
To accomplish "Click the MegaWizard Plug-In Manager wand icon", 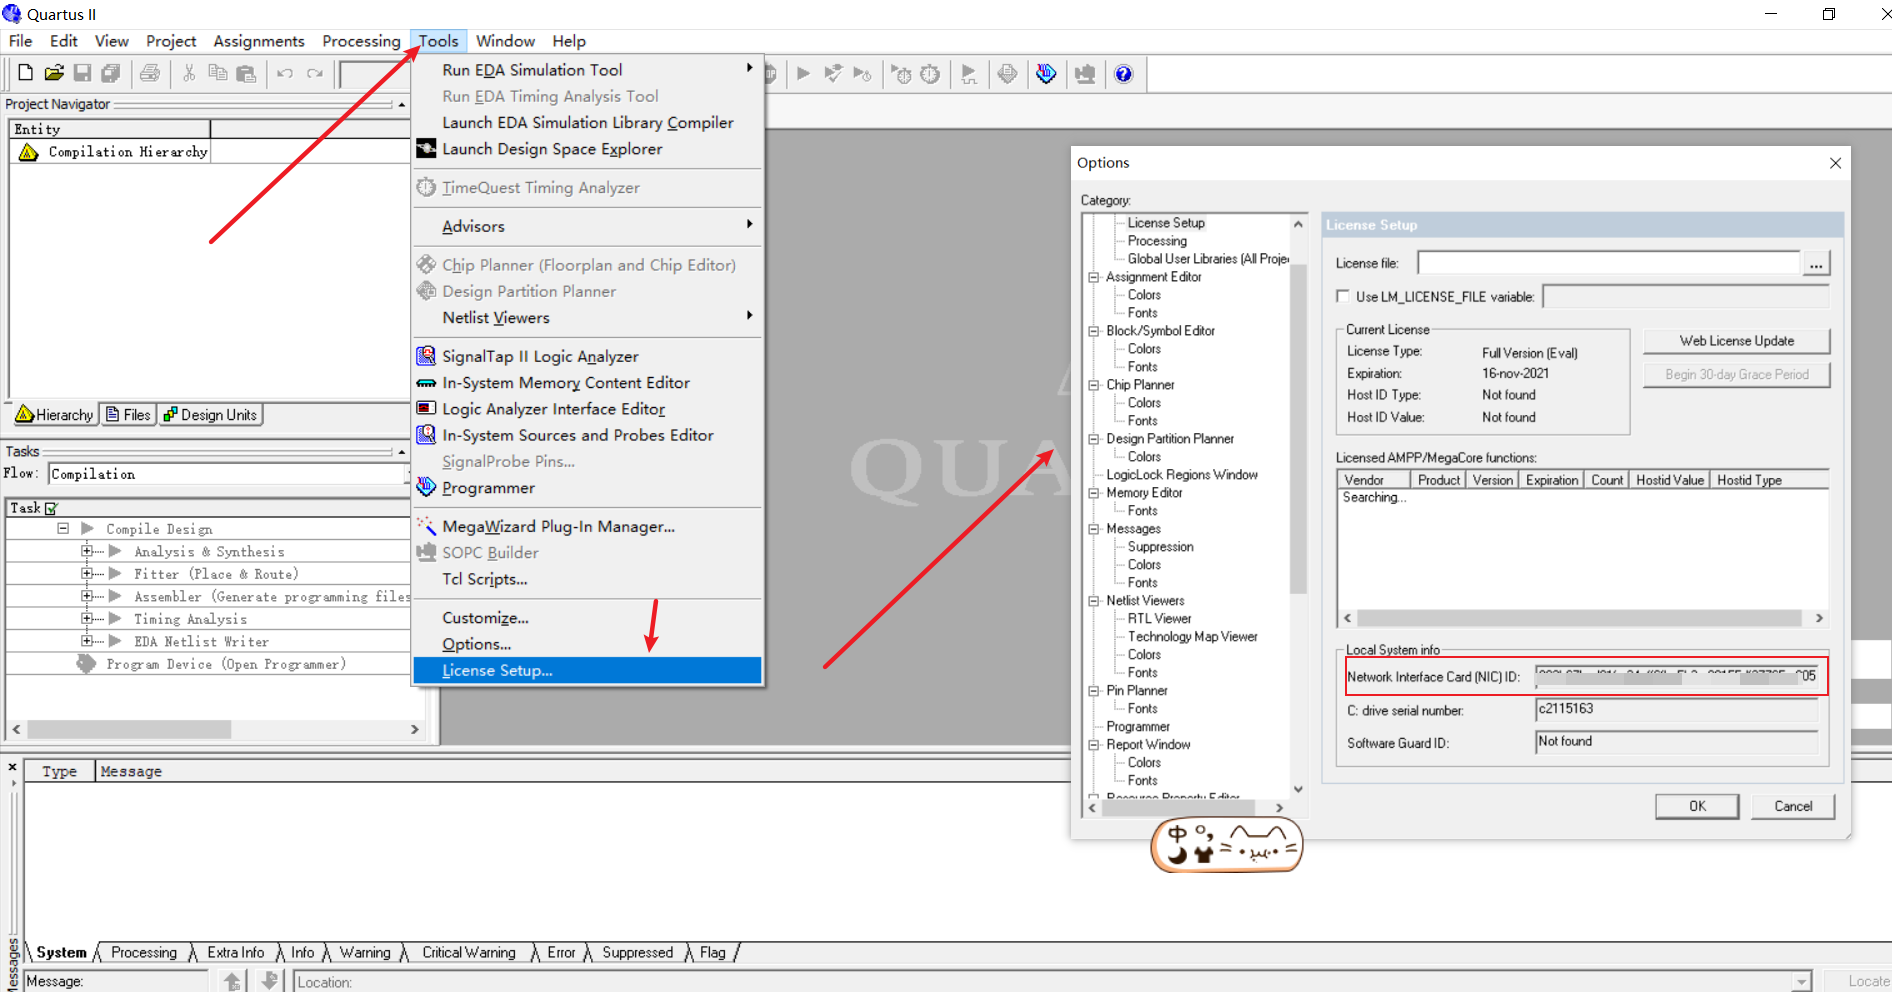I will (x=426, y=526).
